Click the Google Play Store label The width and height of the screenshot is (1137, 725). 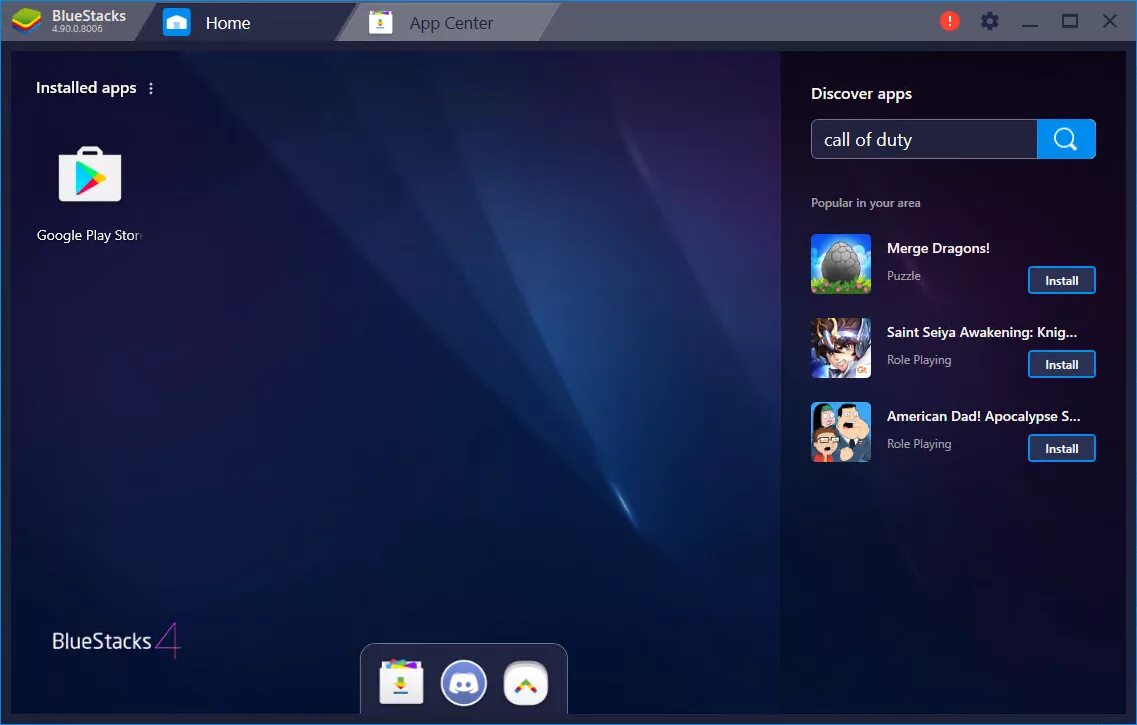pyautogui.click(x=89, y=236)
